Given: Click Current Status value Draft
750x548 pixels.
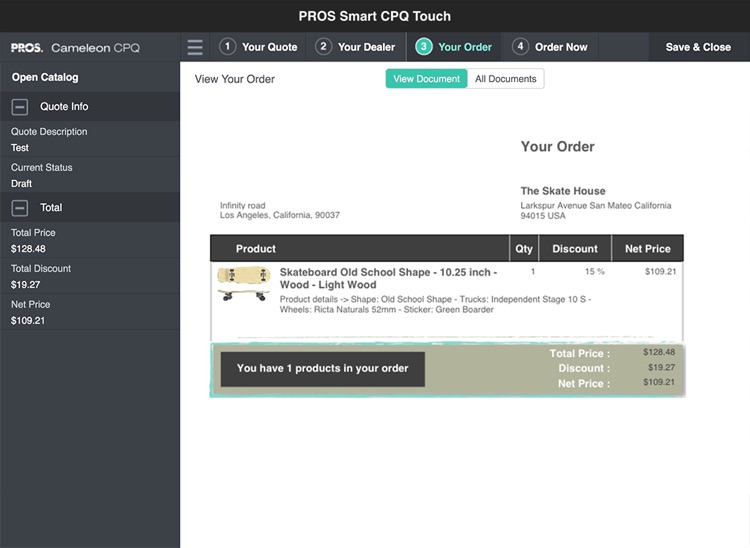Looking at the screenshot, I should point(22,184).
